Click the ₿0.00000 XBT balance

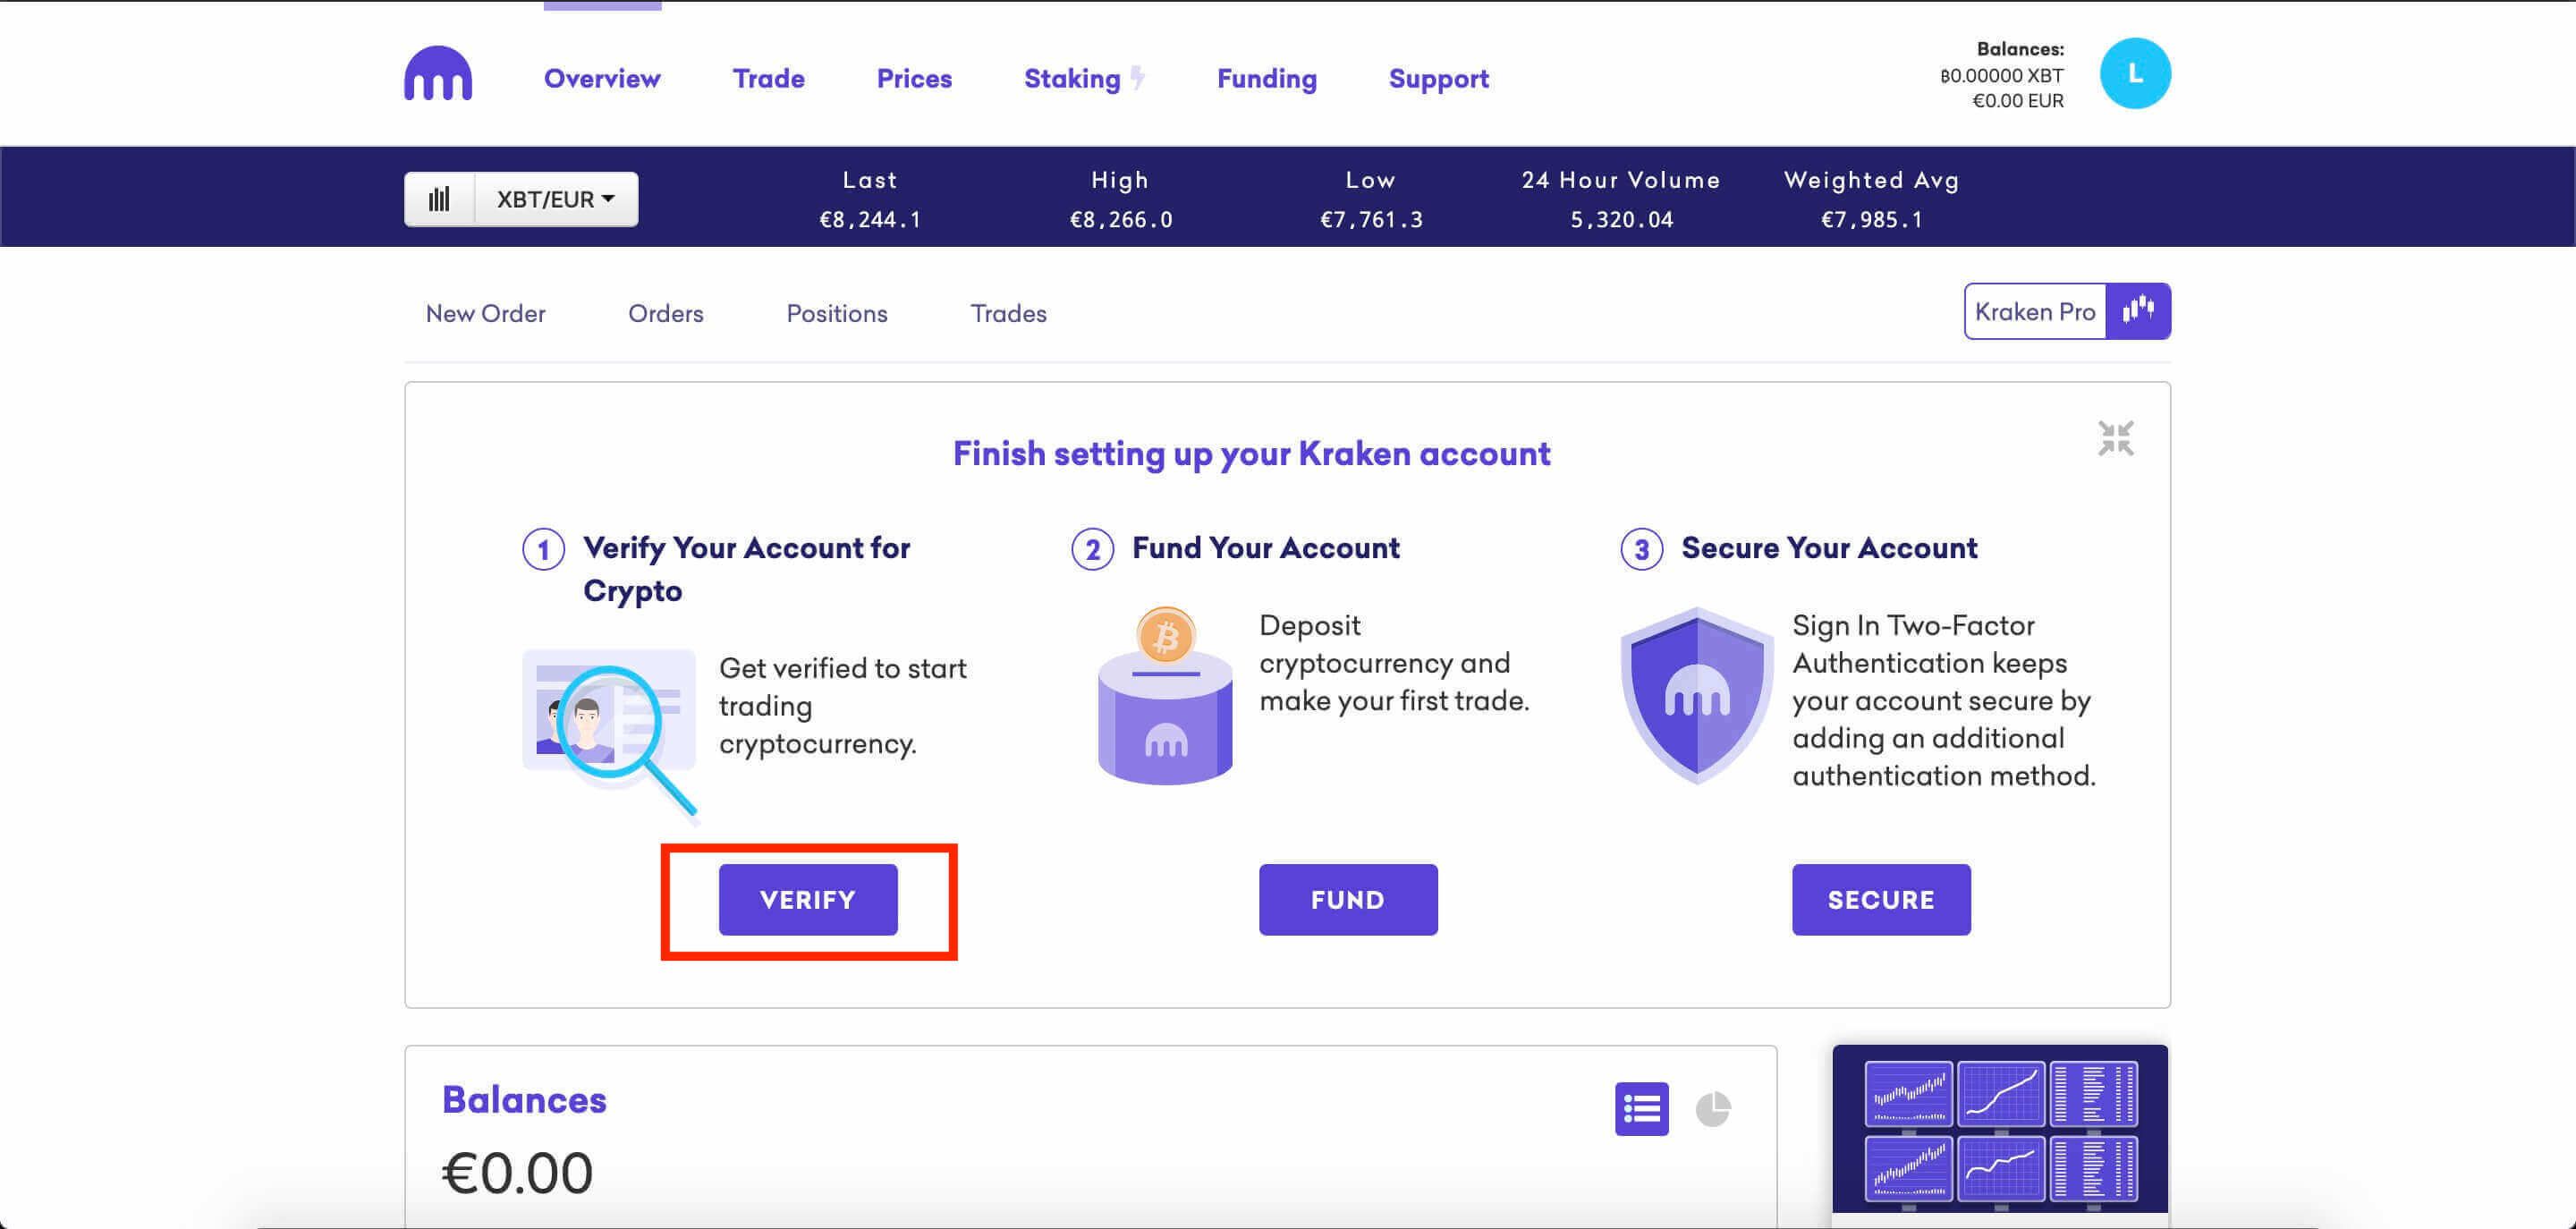[x=2001, y=75]
